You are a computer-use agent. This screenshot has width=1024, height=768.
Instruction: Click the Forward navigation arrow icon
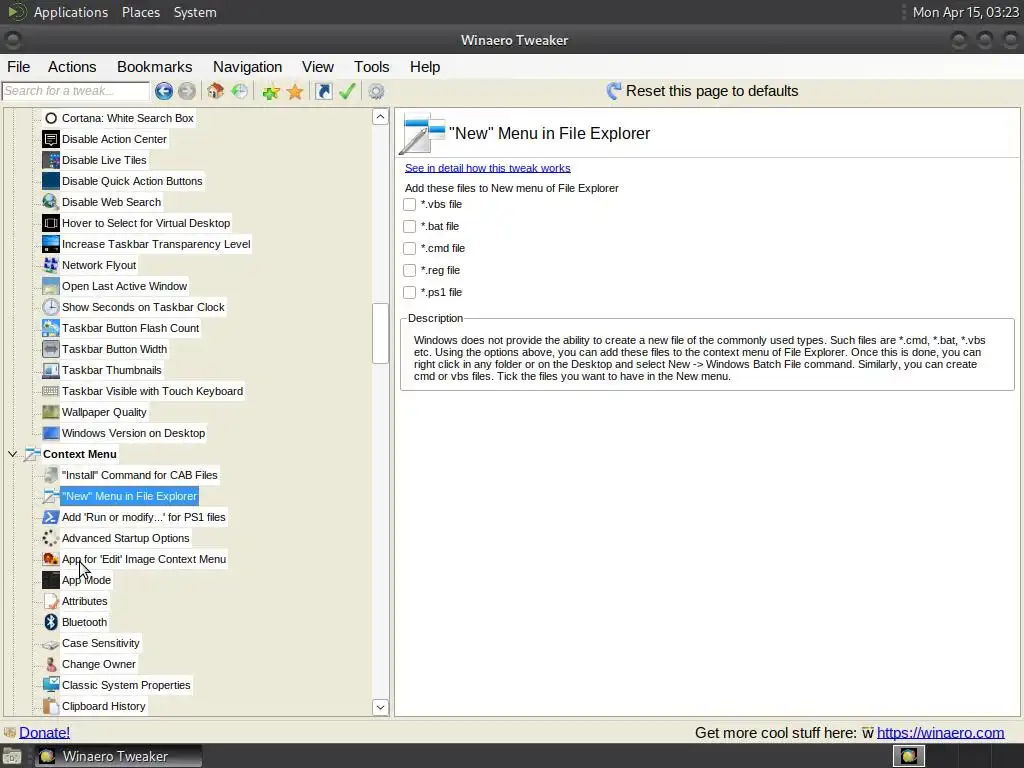pos(187,91)
